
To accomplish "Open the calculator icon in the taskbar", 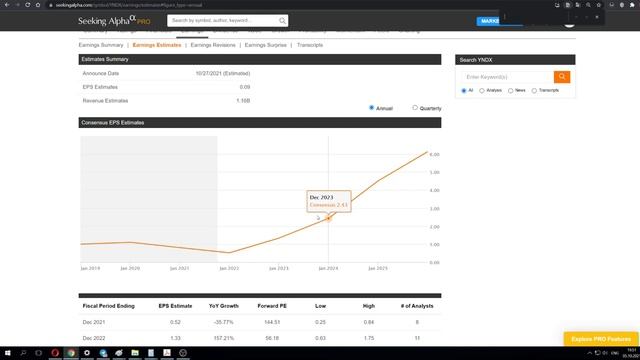I will [151, 353].
